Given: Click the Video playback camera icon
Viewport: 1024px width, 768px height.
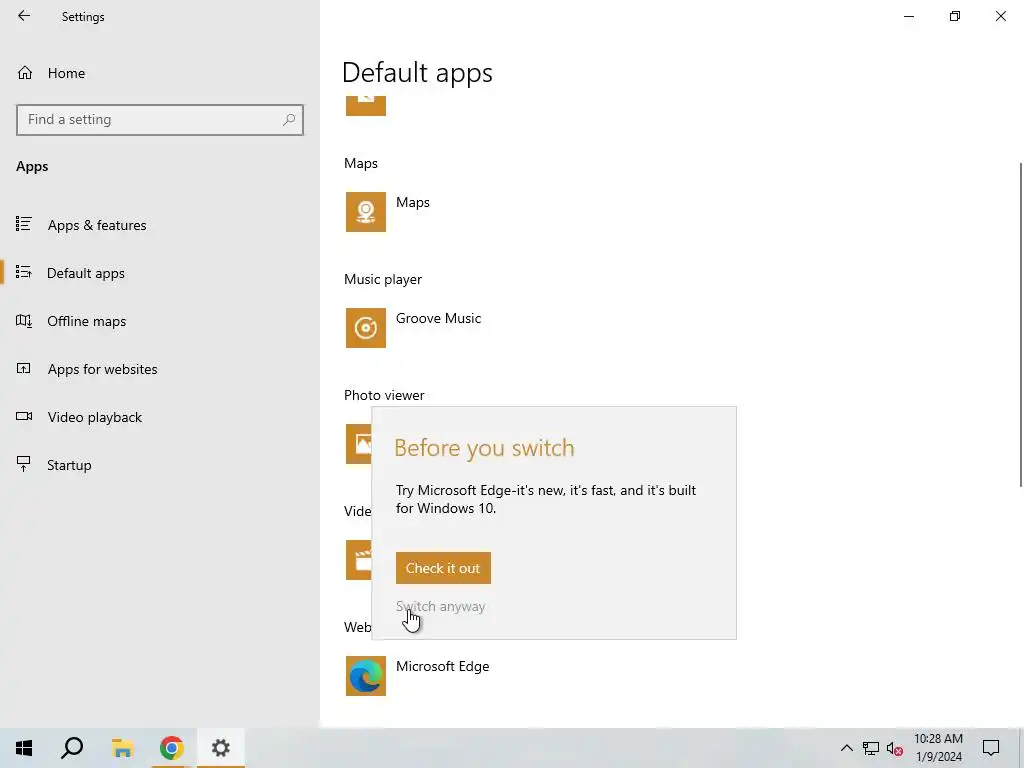Looking at the screenshot, I should pos(24,416).
